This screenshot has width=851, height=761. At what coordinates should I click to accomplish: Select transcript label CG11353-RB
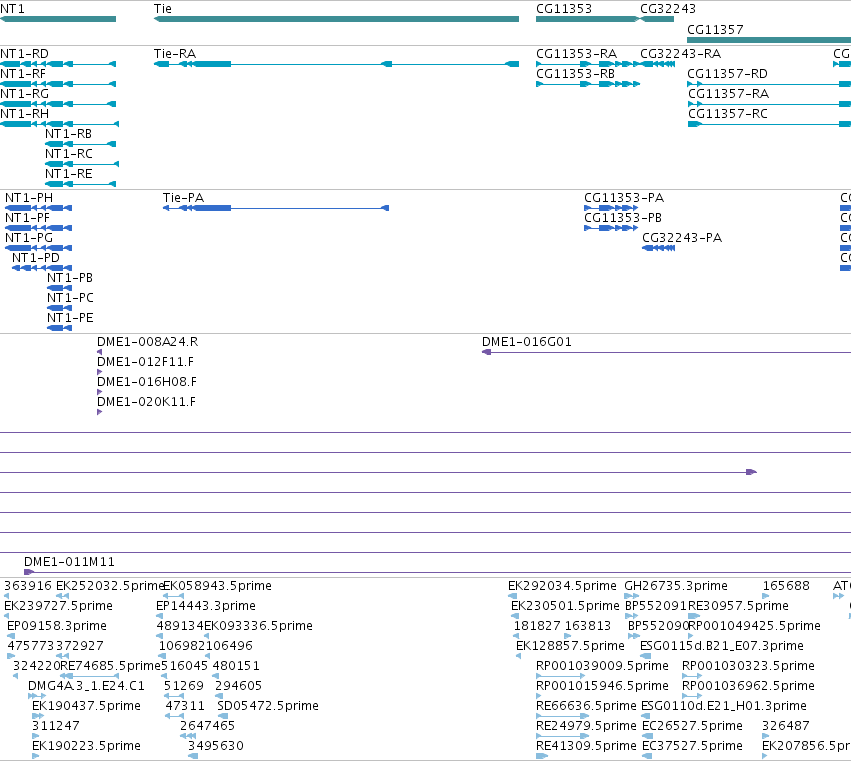pyautogui.click(x=575, y=74)
